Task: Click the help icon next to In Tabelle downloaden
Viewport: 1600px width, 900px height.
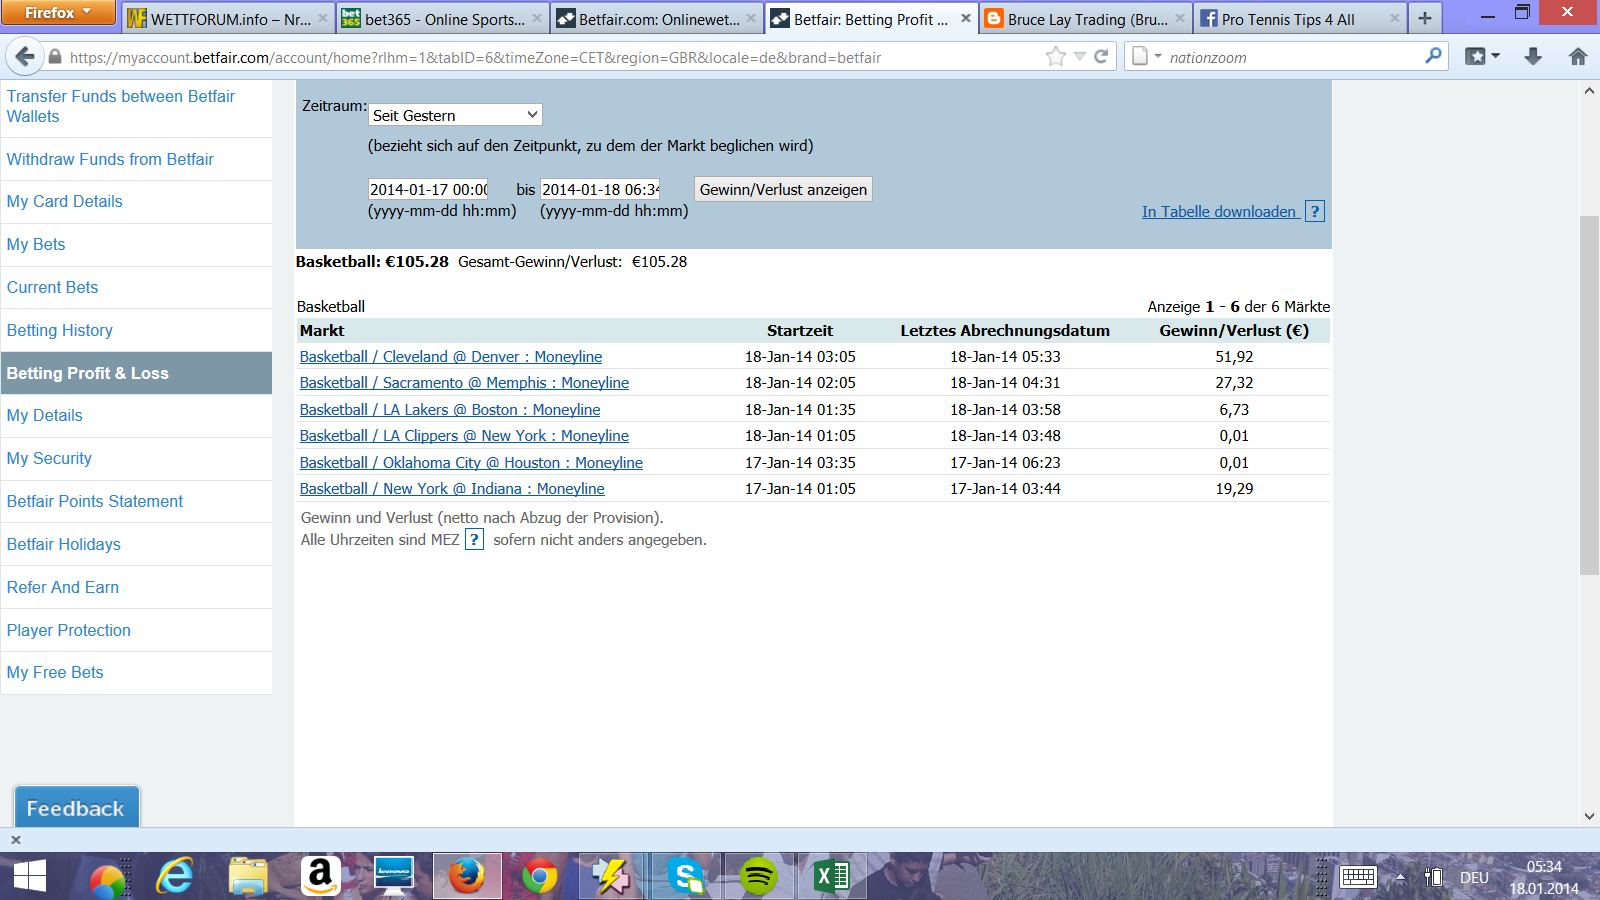Action: [1315, 211]
